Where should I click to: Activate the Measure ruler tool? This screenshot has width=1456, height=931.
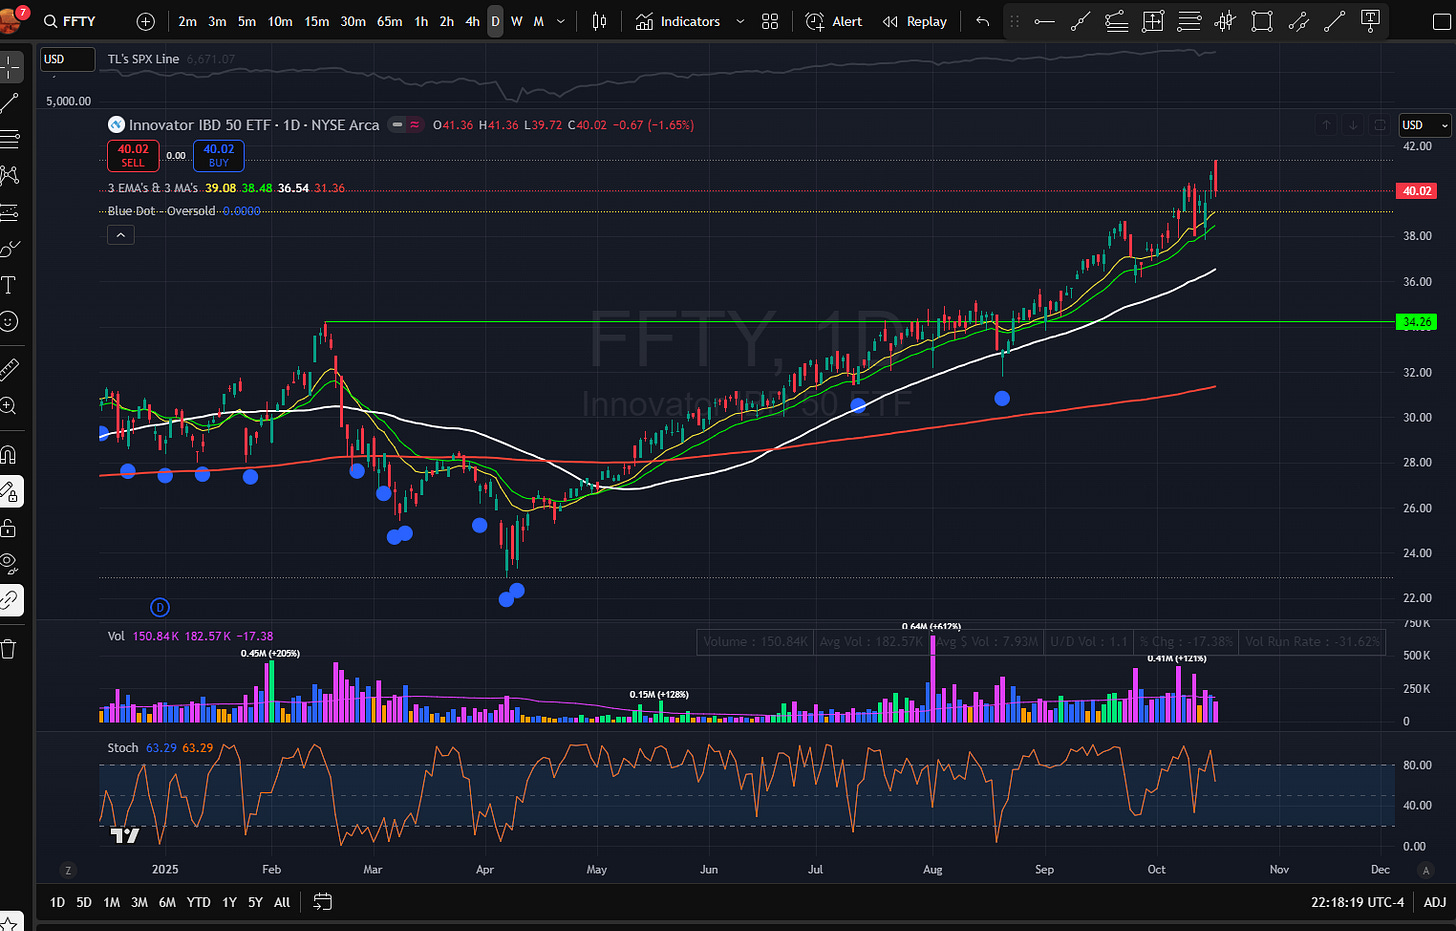point(11,369)
